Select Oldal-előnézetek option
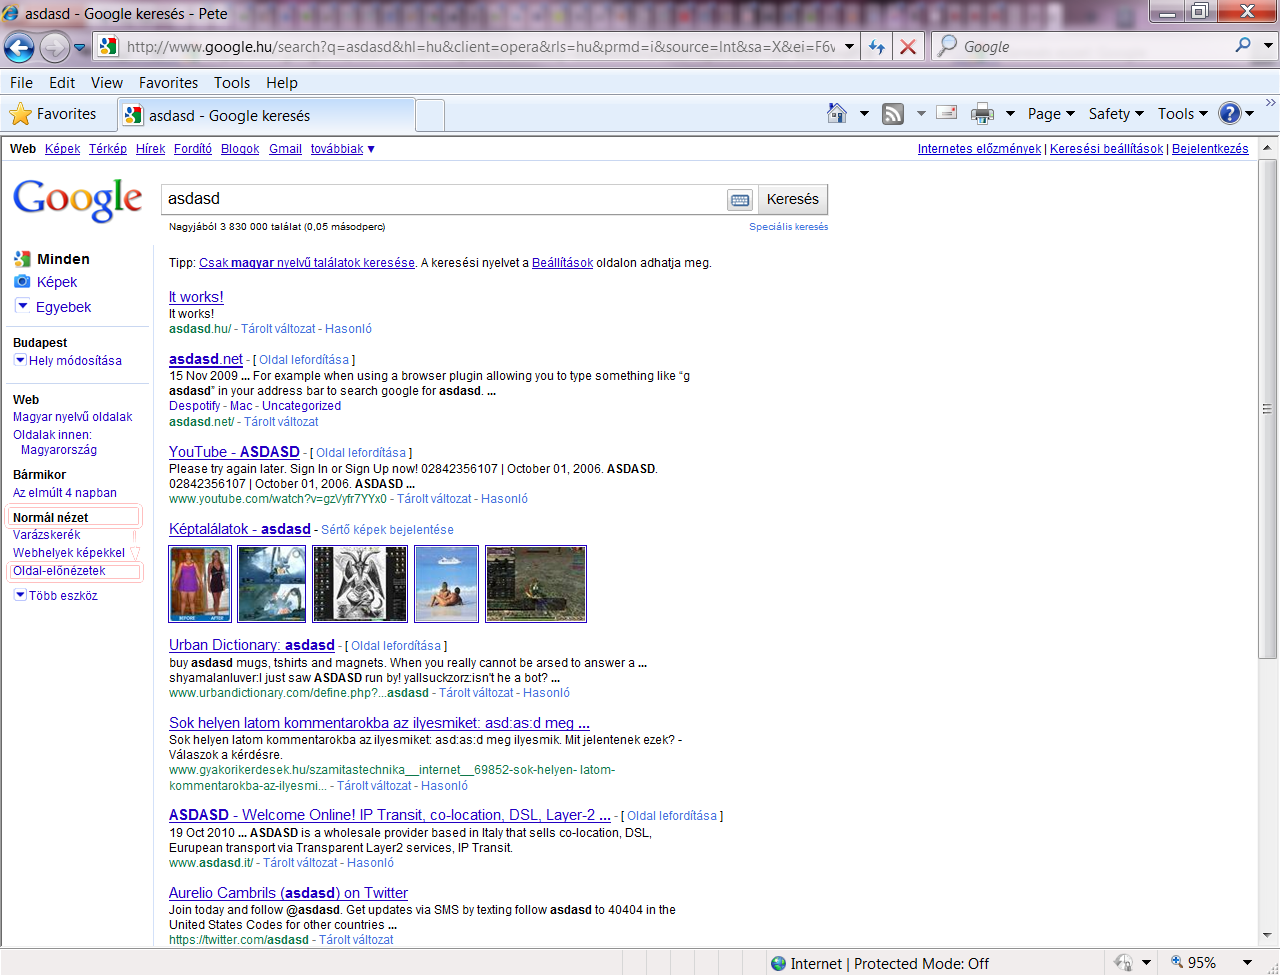Image resolution: width=1280 pixels, height=976 pixels. click(59, 571)
